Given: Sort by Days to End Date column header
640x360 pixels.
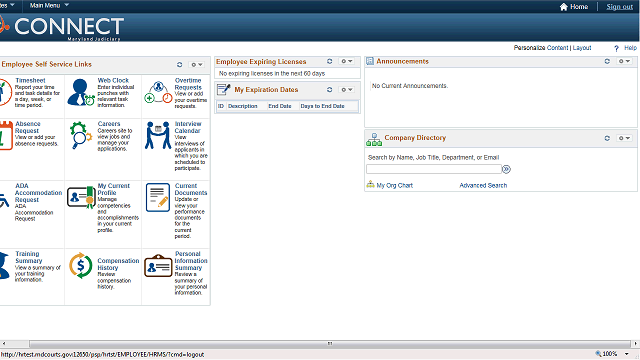Looking at the screenshot, I should 322,106.
